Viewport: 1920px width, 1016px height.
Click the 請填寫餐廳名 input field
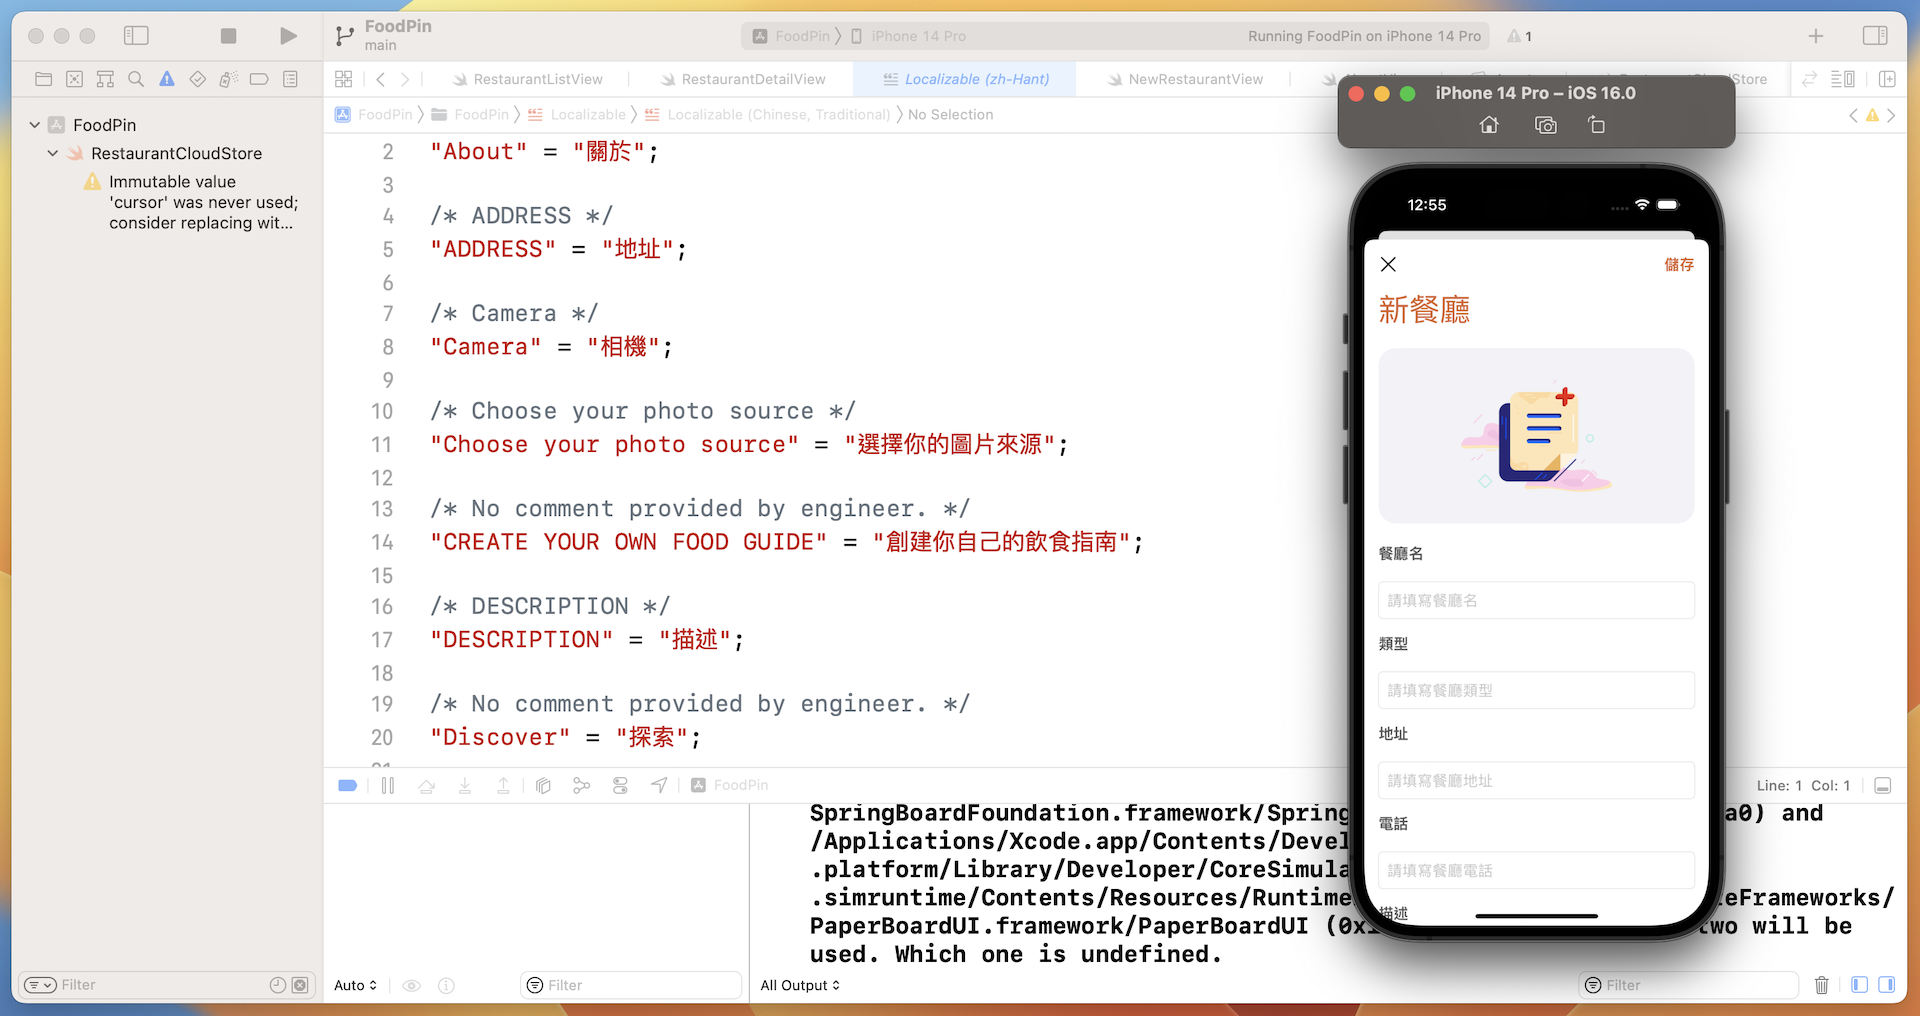1536,600
